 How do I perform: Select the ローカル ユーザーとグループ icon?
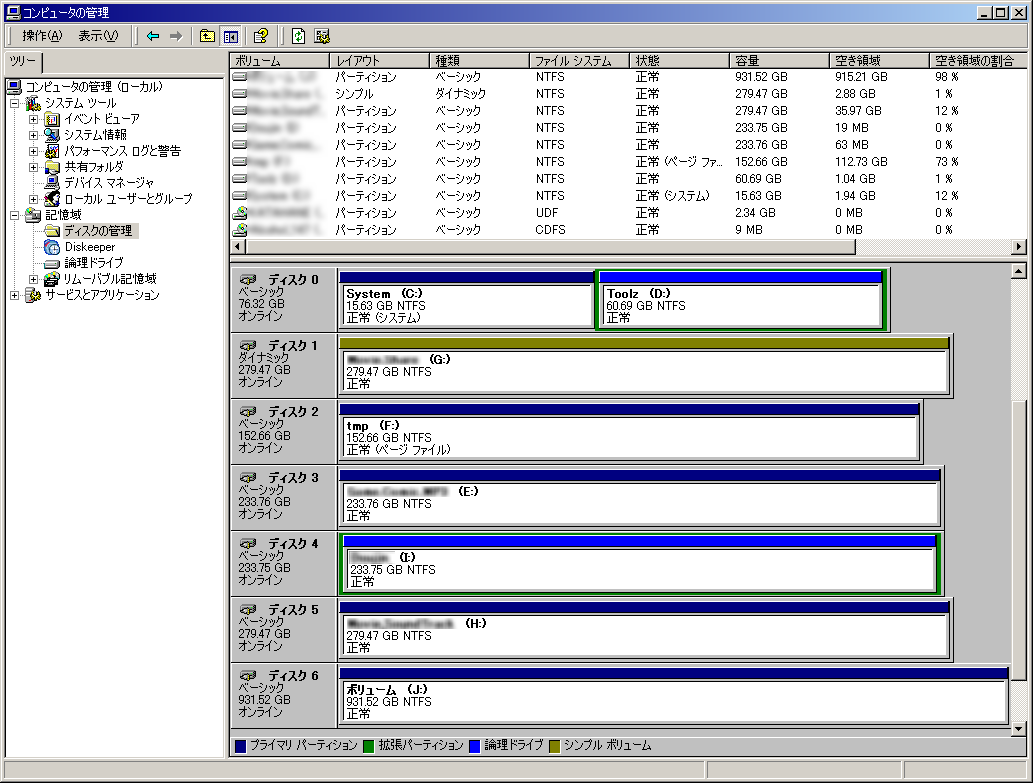click(x=52, y=198)
